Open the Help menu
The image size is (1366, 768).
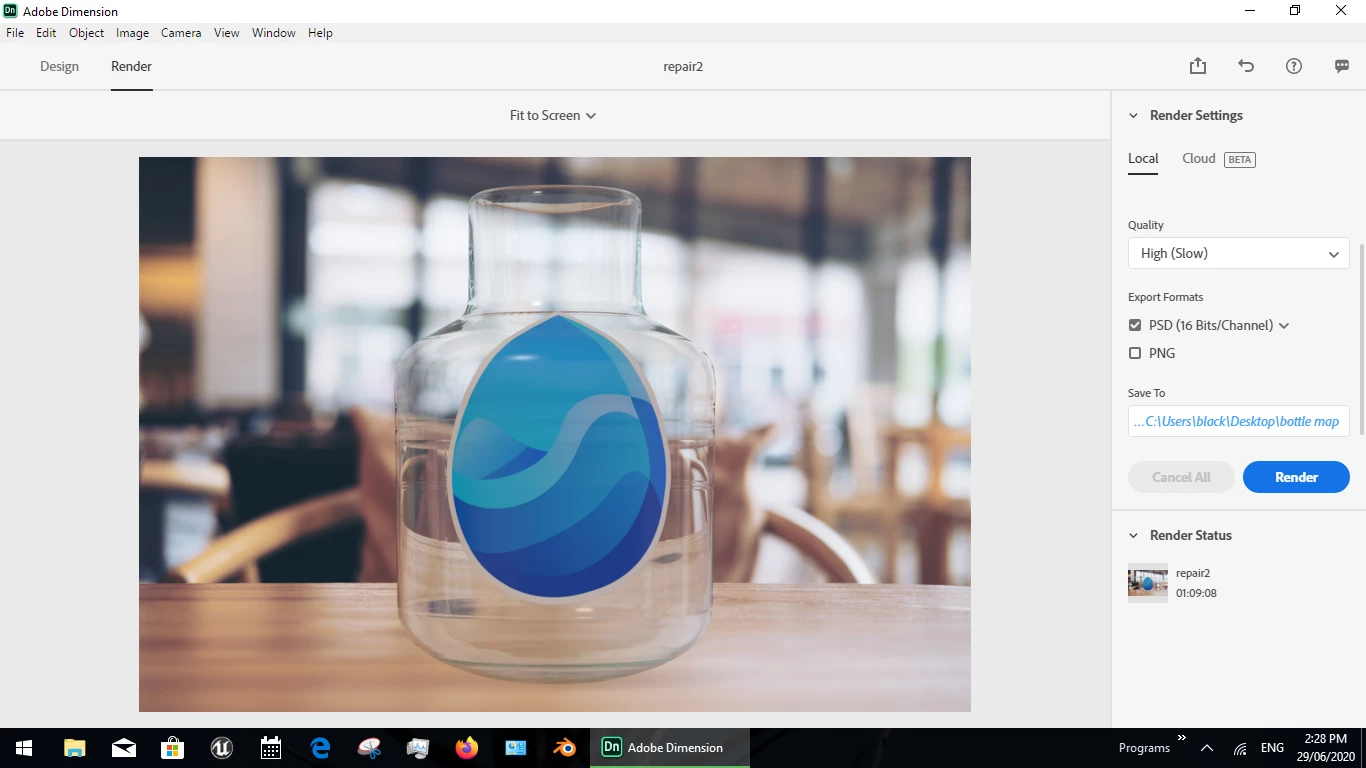pyautogui.click(x=320, y=33)
